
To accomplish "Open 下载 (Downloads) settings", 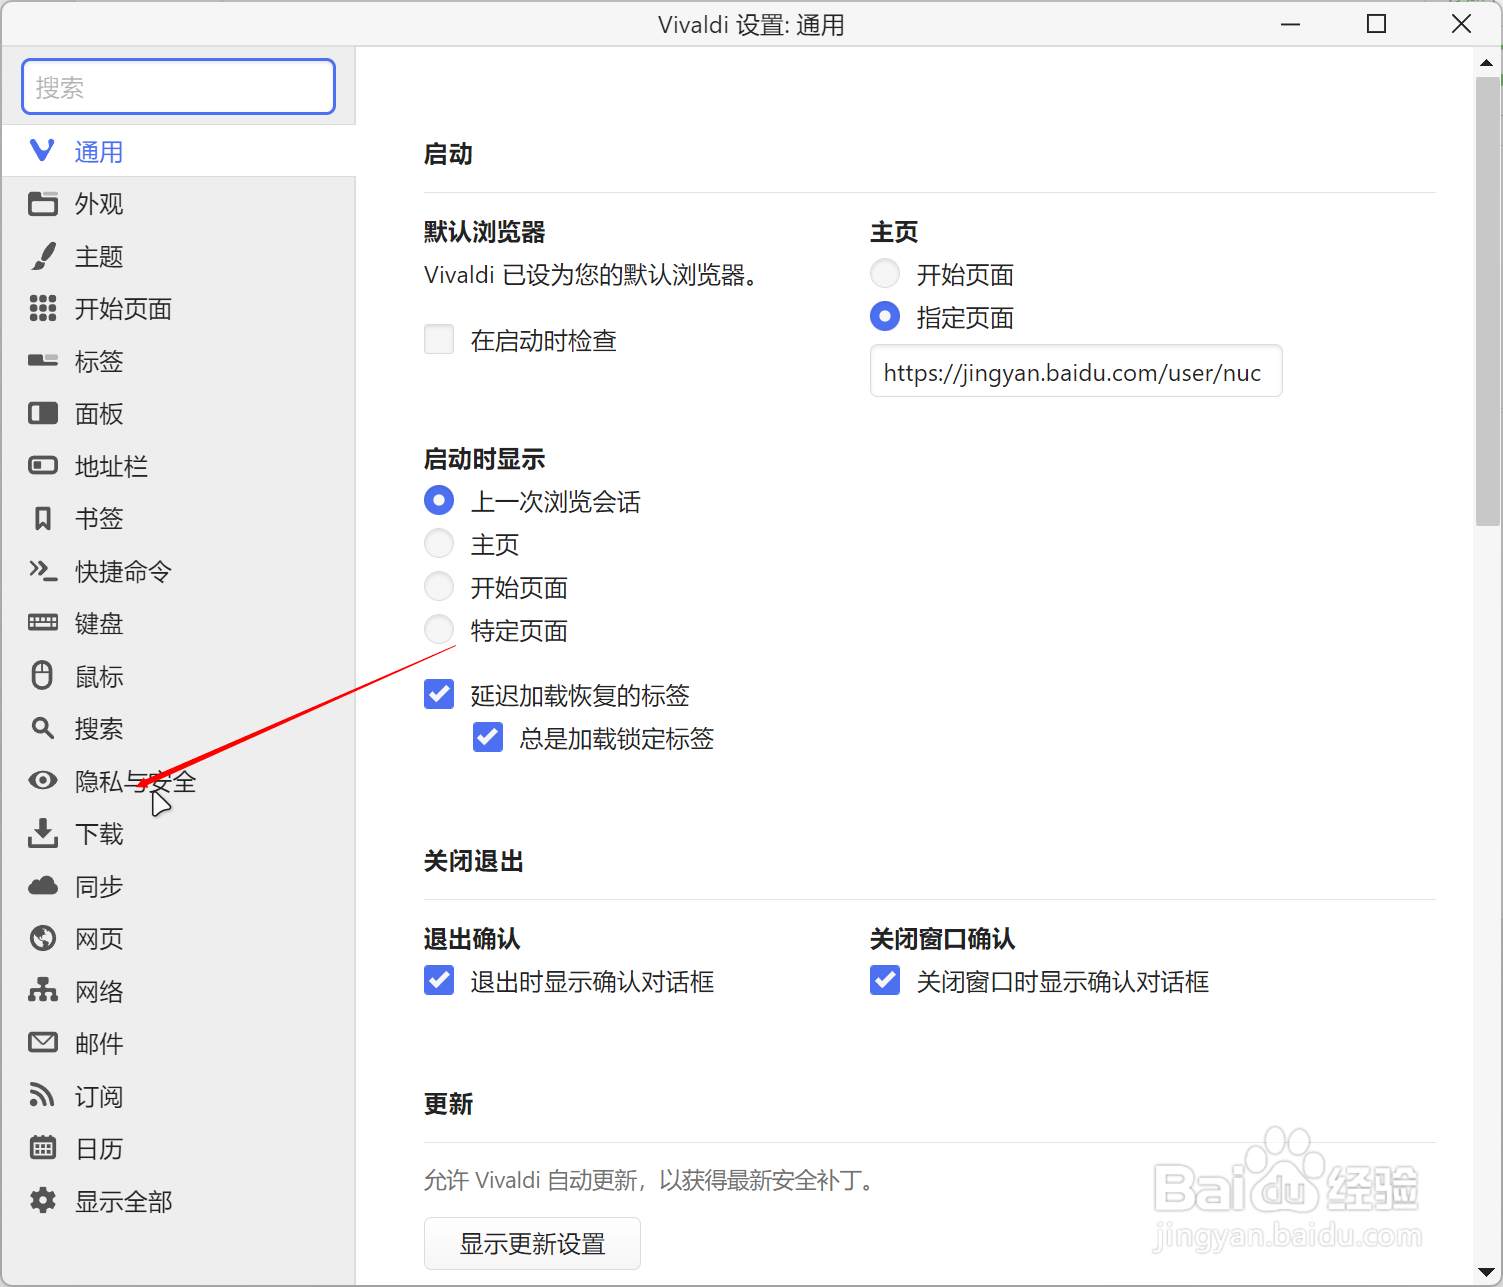I will 98,833.
